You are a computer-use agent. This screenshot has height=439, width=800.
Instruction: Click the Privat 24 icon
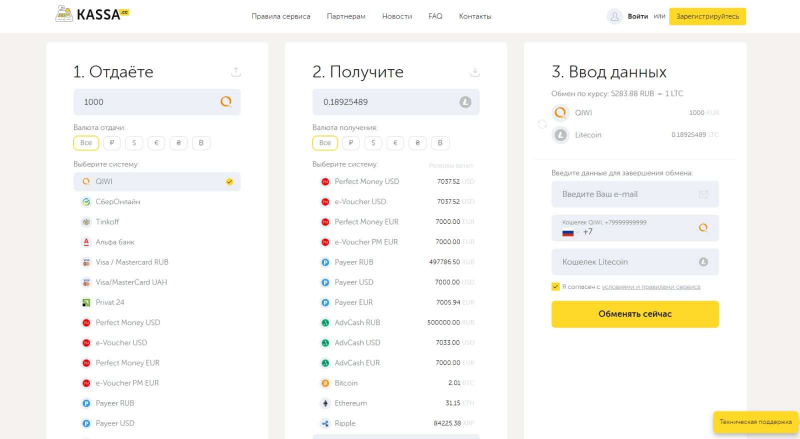point(86,302)
